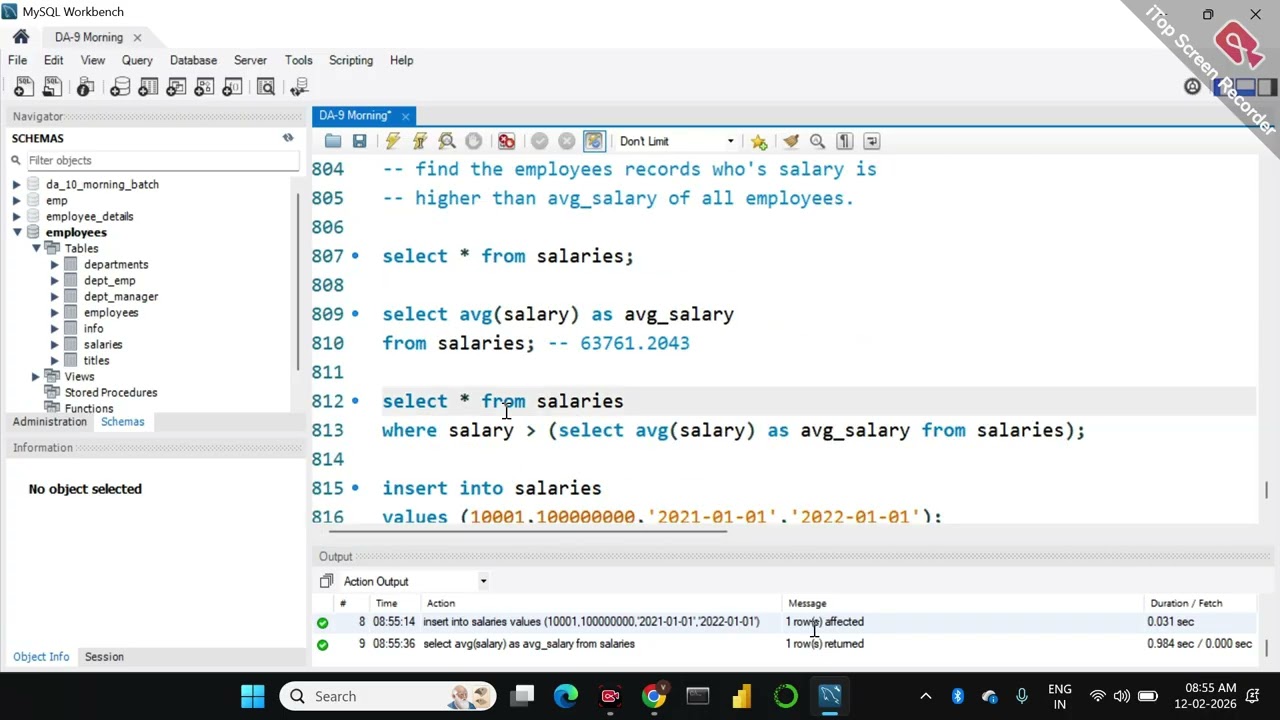The height and width of the screenshot is (720, 1280).
Task: Open Power BI from taskbar
Action: pyautogui.click(x=742, y=696)
